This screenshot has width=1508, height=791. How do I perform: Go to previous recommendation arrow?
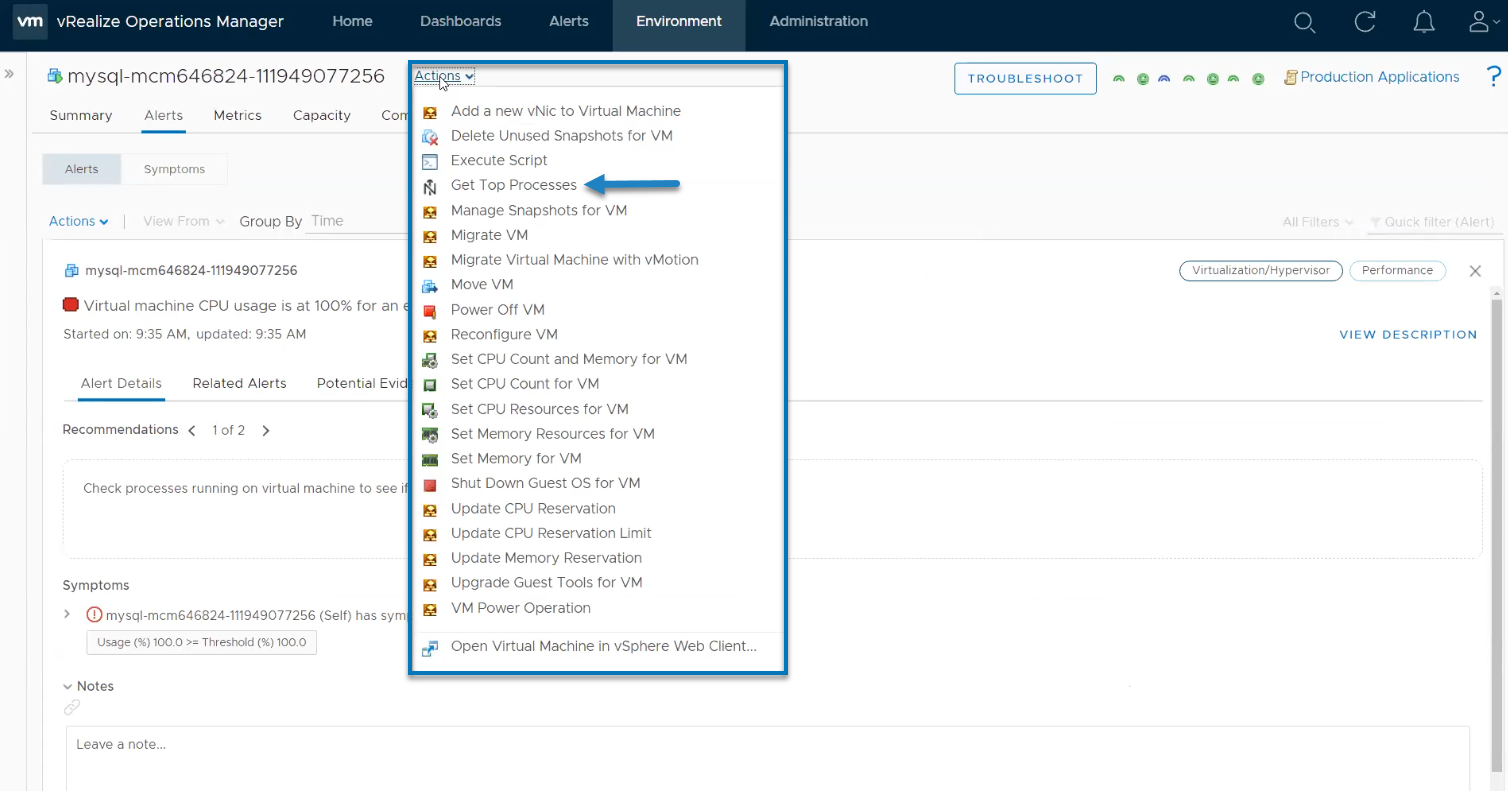tap(192, 430)
